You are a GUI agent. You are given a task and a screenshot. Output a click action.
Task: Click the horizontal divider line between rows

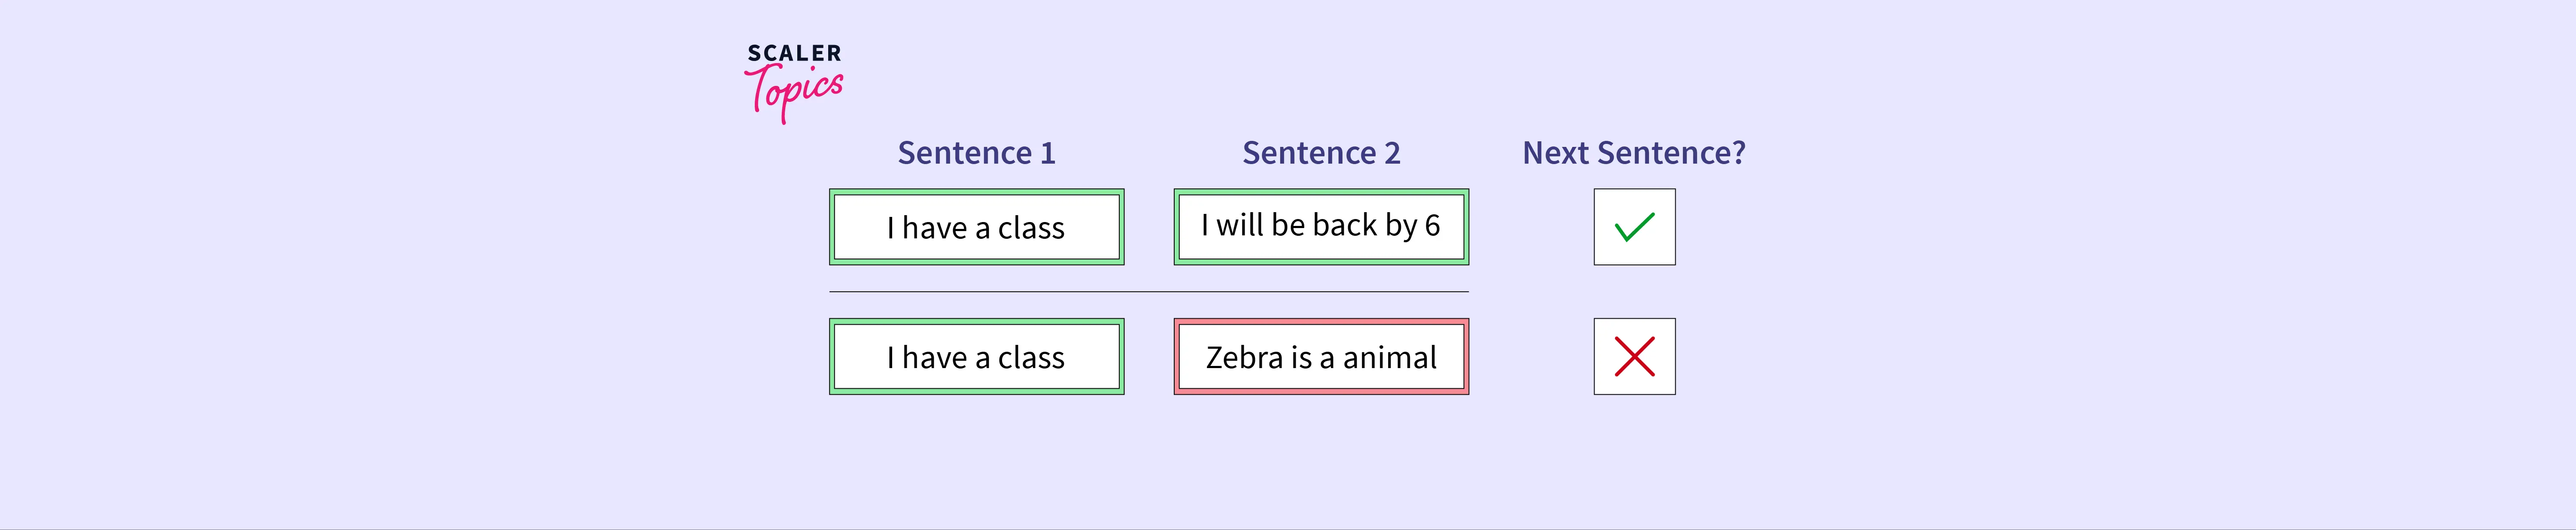(1148, 292)
